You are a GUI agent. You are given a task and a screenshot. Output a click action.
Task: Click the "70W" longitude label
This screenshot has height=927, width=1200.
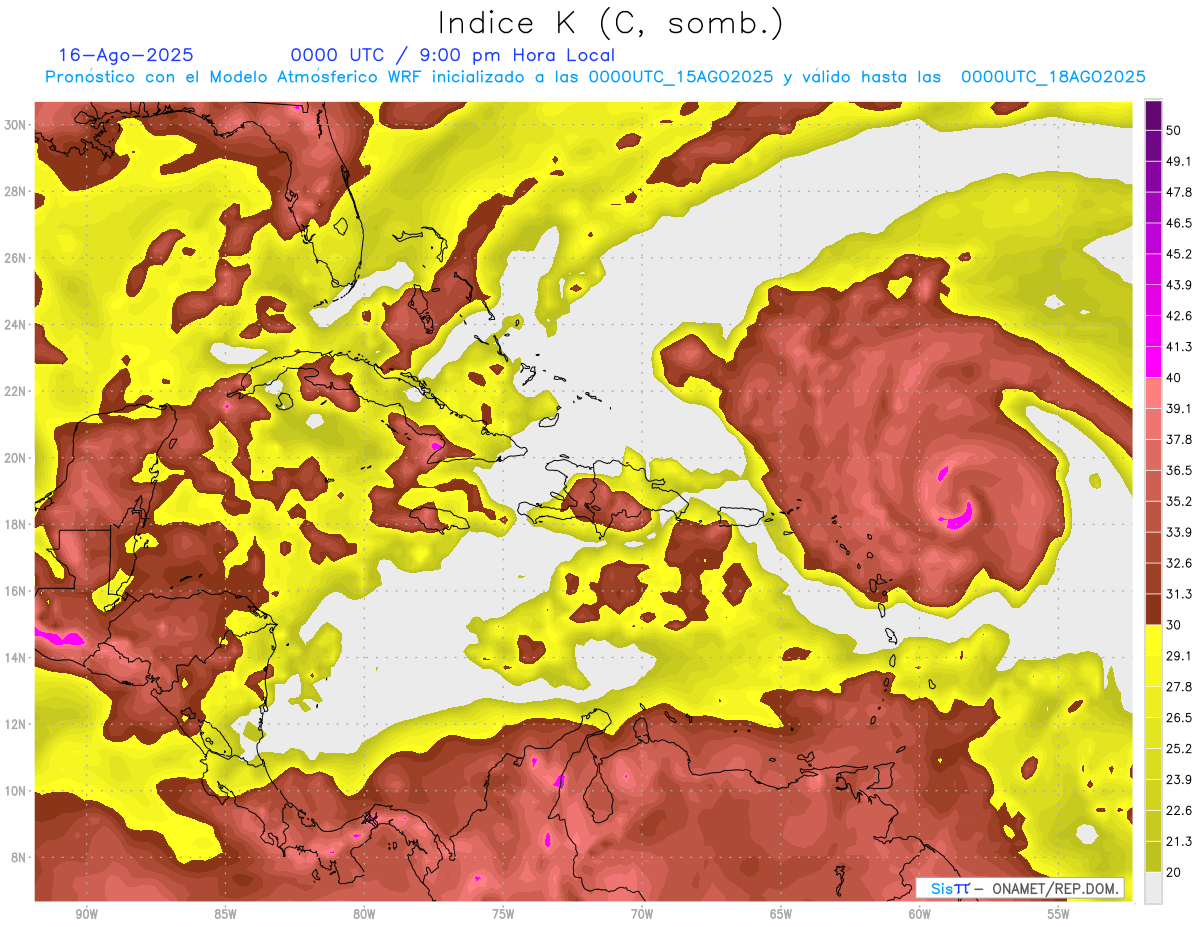pyautogui.click(x=642, y=914)
